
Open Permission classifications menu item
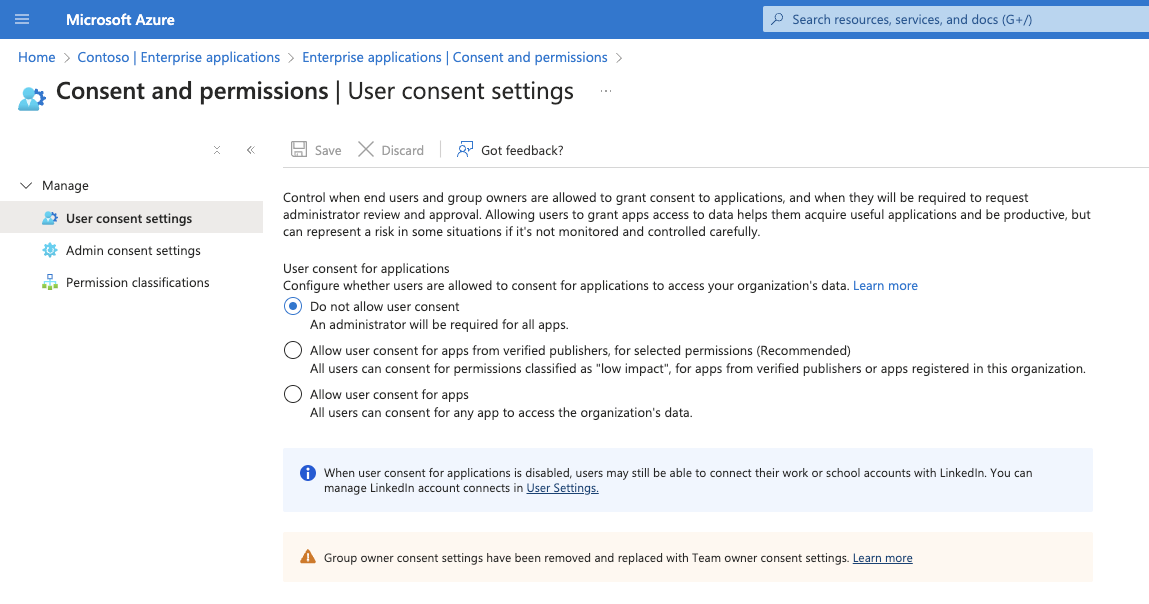click(137, 282)
